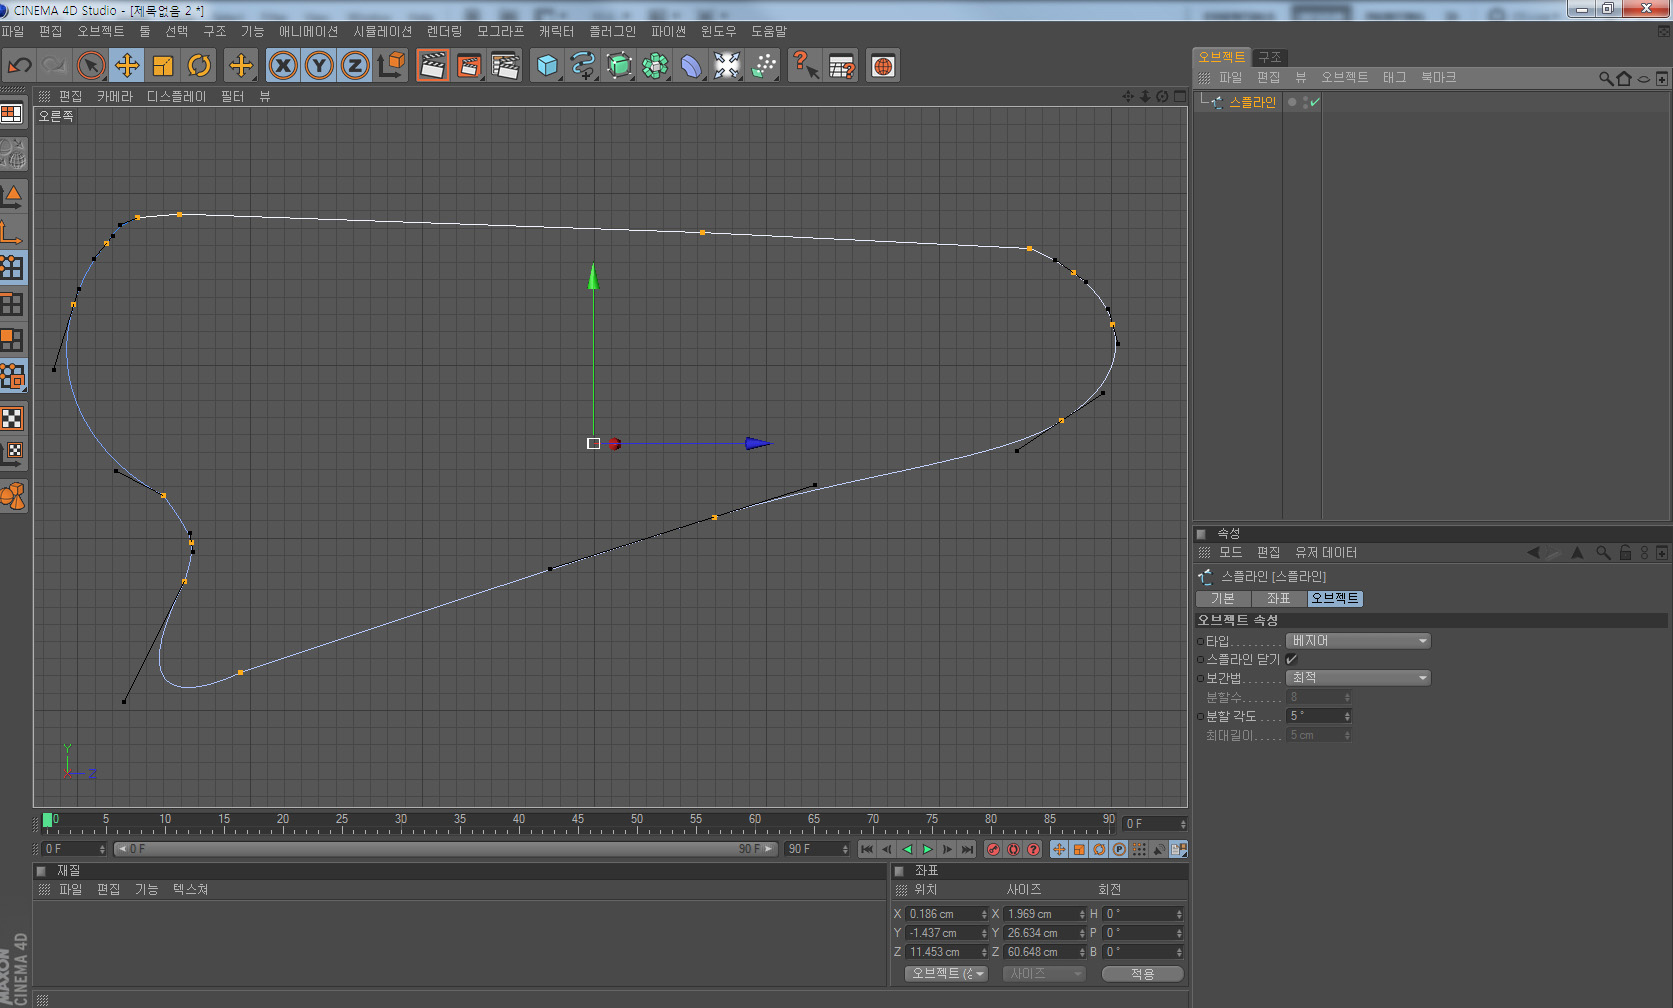Click the 기본 attribute tab button

pos(1223,598)
